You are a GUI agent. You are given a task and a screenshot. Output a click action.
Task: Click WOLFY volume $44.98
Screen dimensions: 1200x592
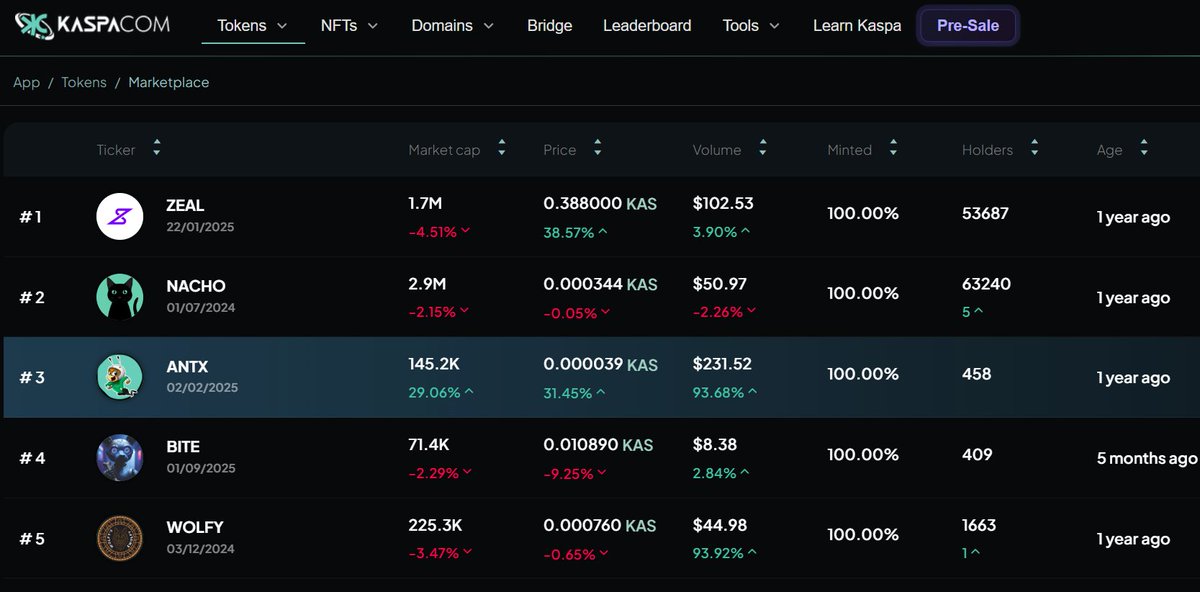pyautogui.click(x=720, y=525)
